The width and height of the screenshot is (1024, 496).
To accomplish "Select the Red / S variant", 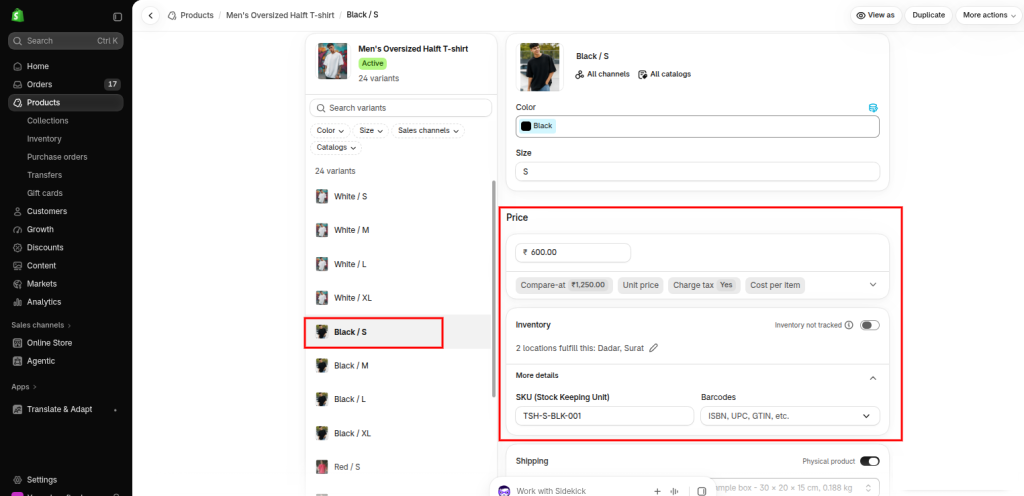I will pos(398,467).
